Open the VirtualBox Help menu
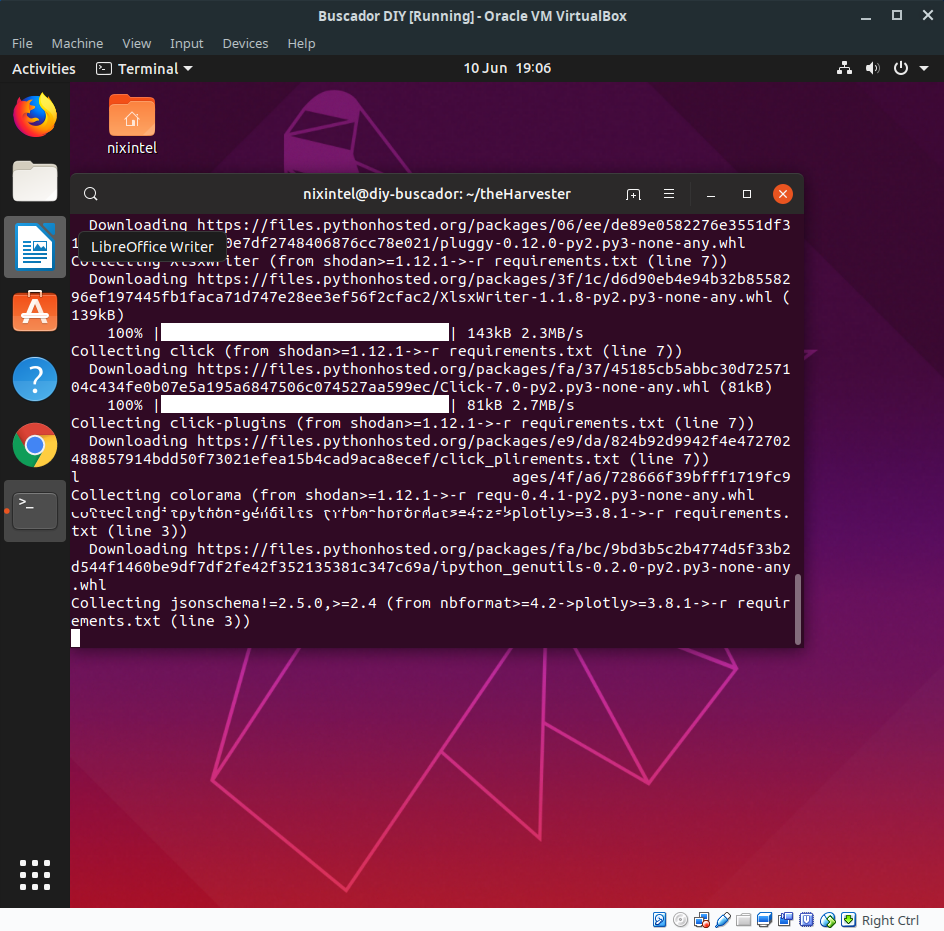The width and height of the screenshot is (944, 931). (301, 43)
